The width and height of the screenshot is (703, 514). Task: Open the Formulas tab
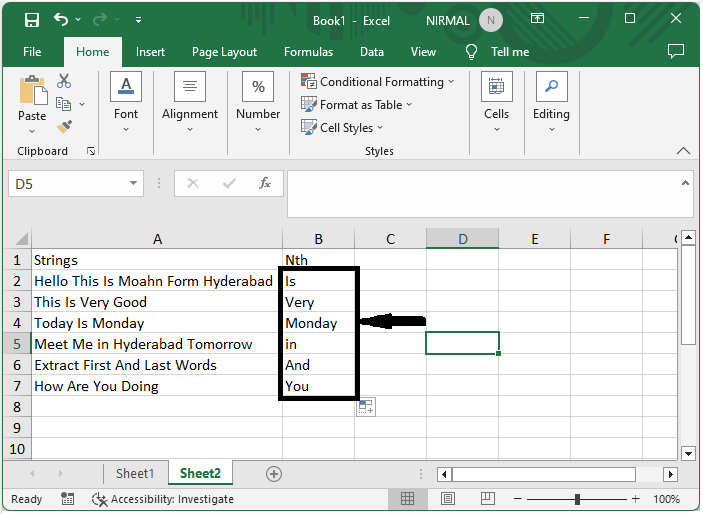[308, 52]
